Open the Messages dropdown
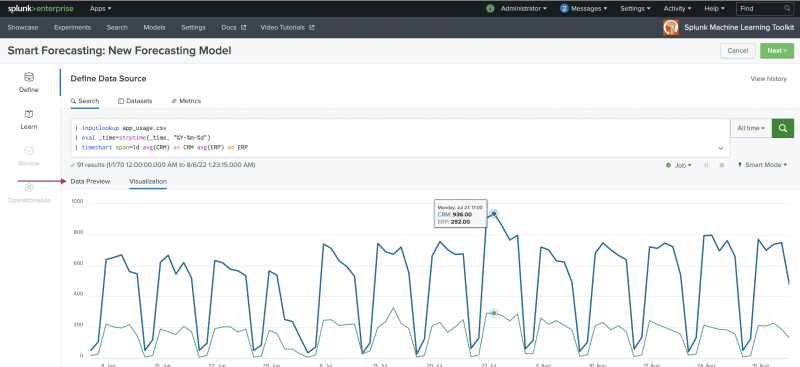800x367 pixels. pos(589,9)
